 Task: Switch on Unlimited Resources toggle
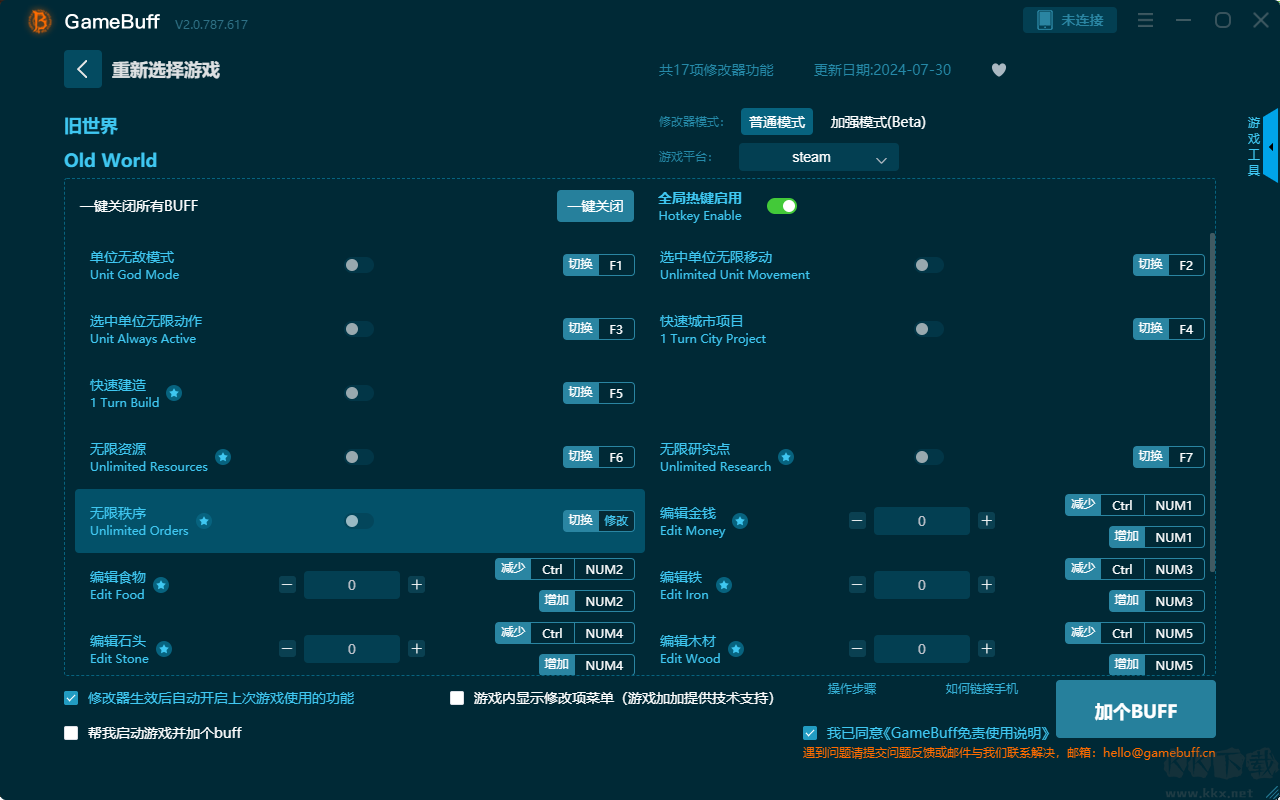click(359, 457)
